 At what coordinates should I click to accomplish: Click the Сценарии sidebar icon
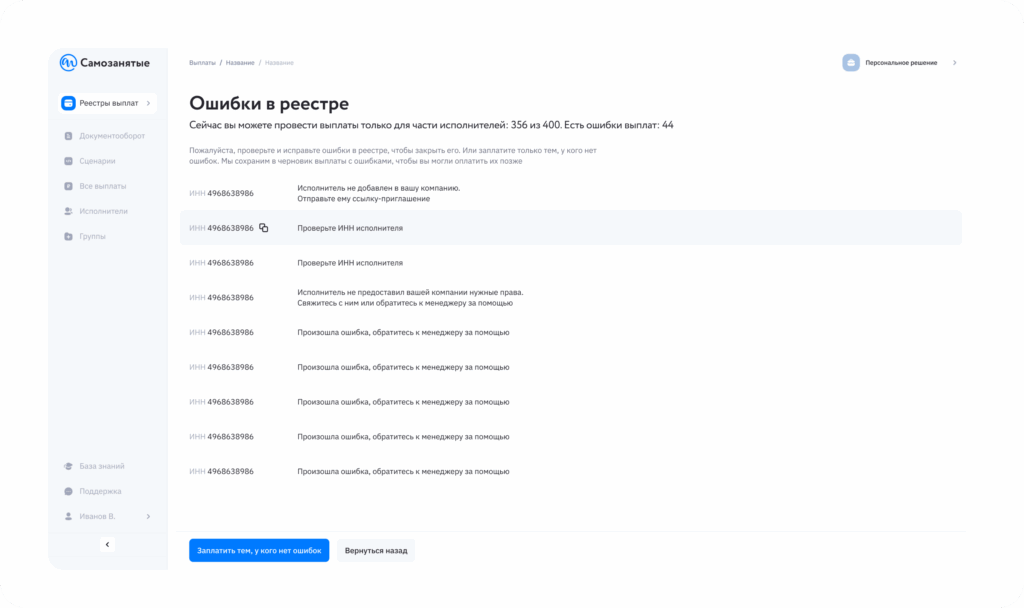tap(68, 161)
